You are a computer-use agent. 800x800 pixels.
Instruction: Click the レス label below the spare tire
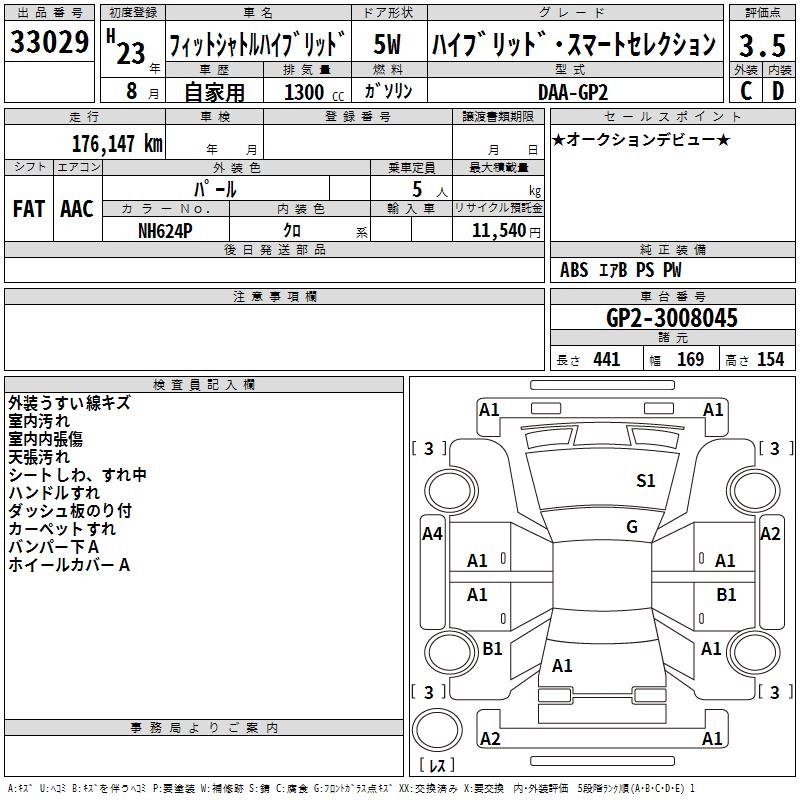pyautogui.click(x=437, y=766)
